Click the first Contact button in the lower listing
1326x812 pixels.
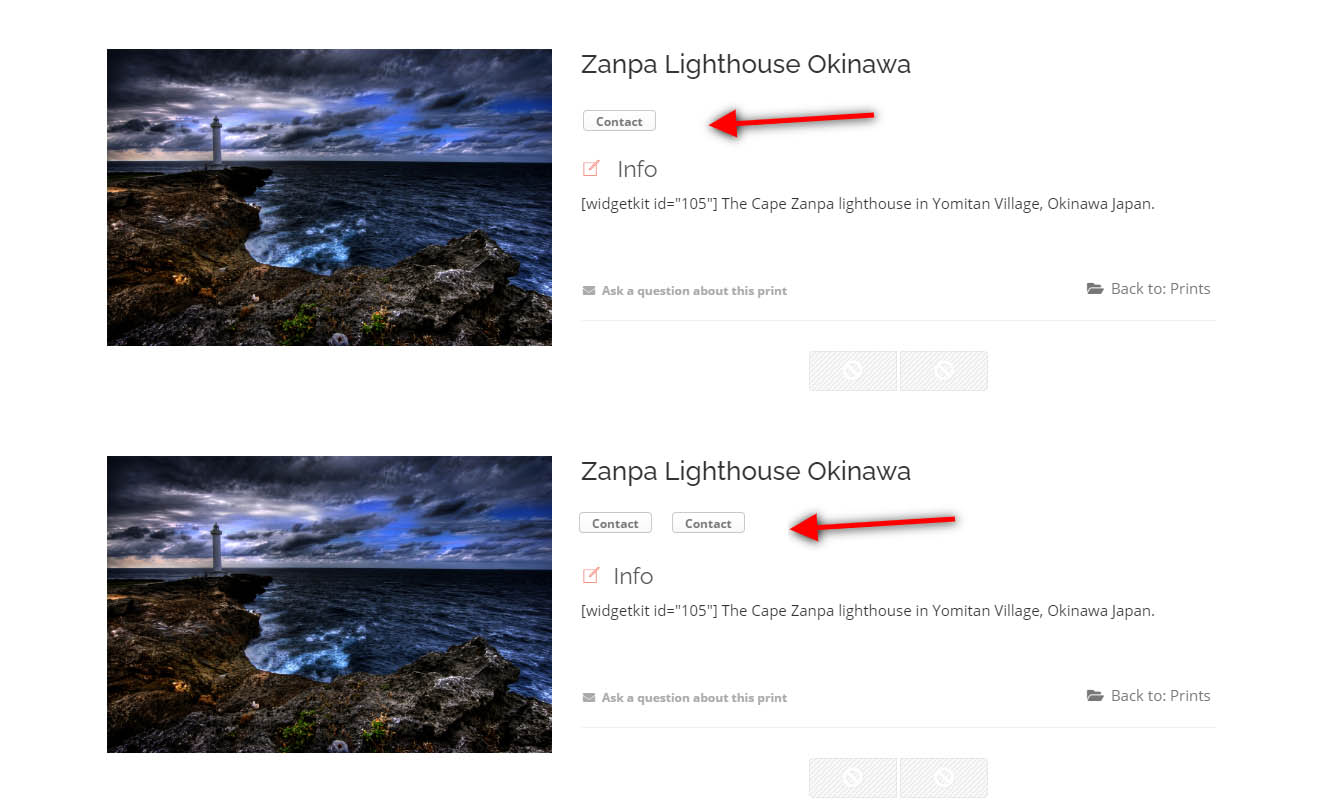click(x=615, y=523)
